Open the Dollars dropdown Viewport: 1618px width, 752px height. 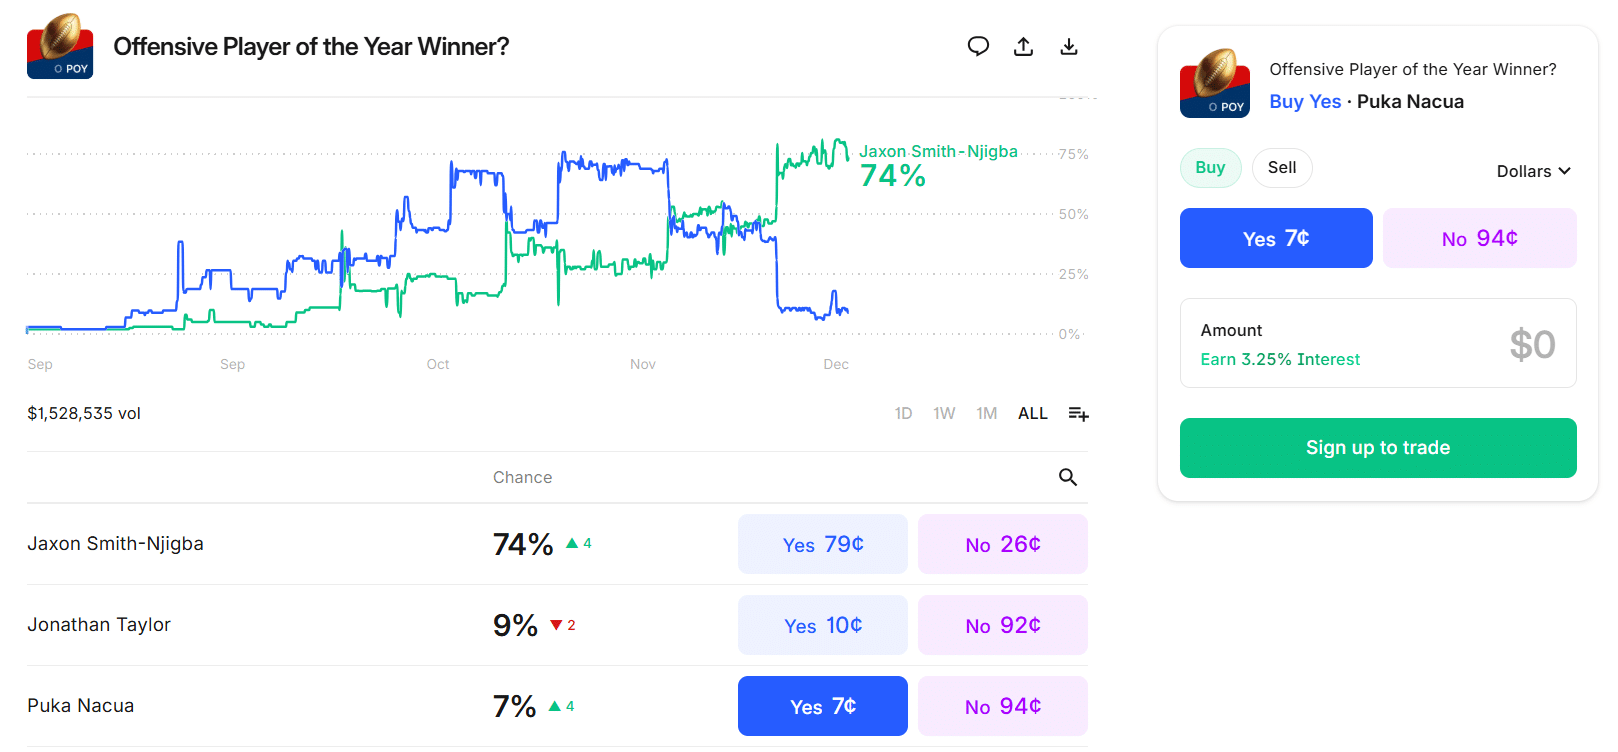point(1533,171)
